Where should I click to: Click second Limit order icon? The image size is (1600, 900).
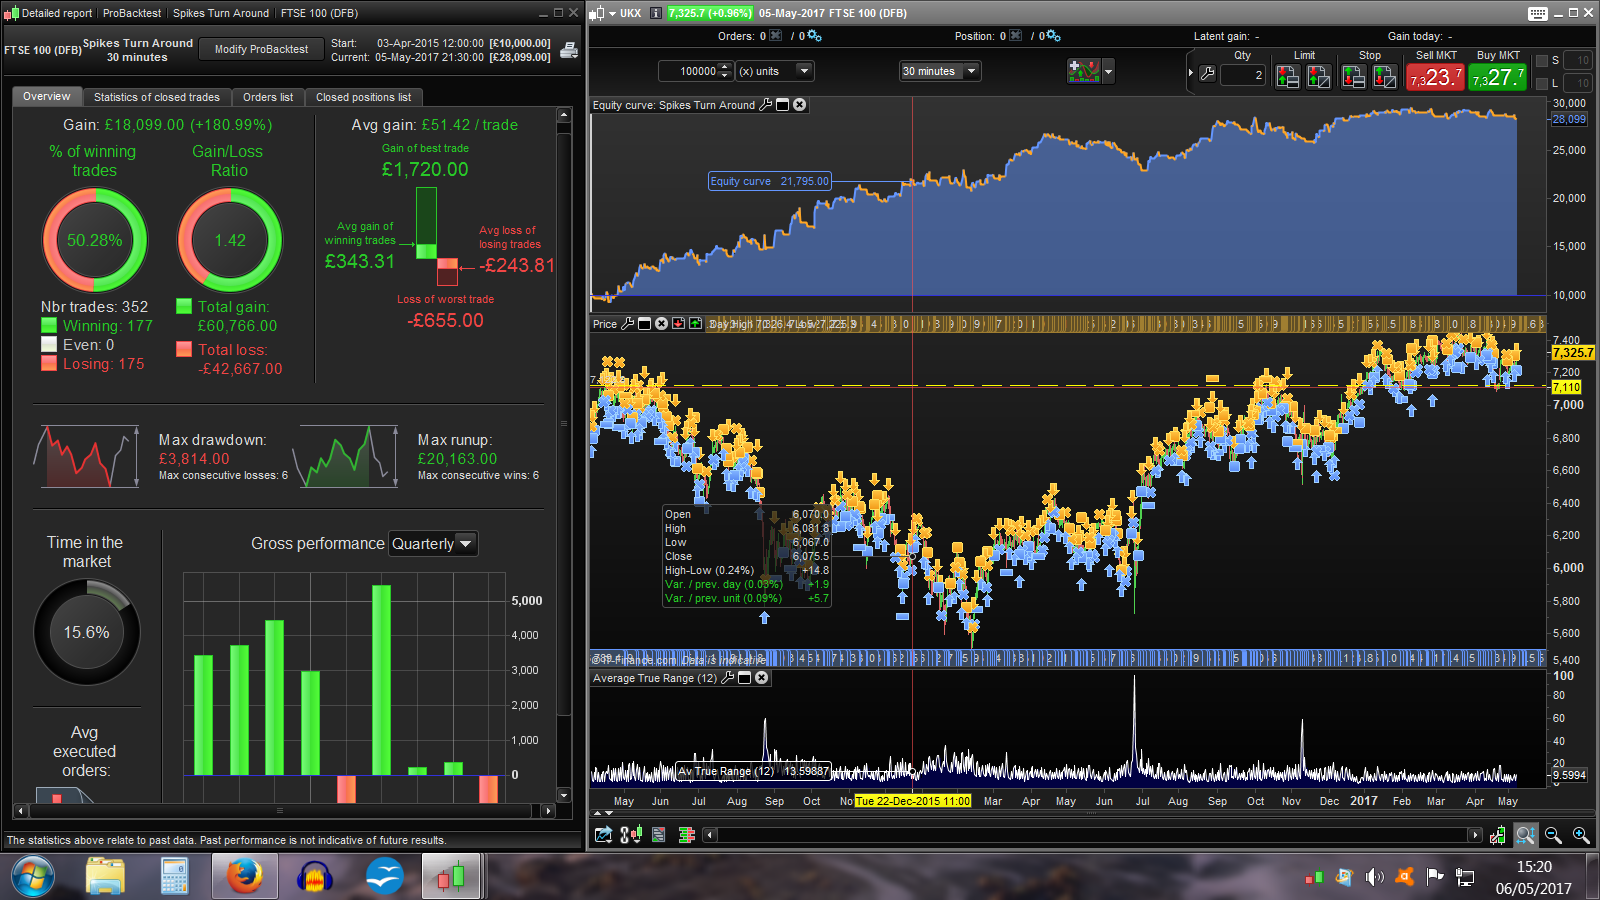click(1319, 76)
